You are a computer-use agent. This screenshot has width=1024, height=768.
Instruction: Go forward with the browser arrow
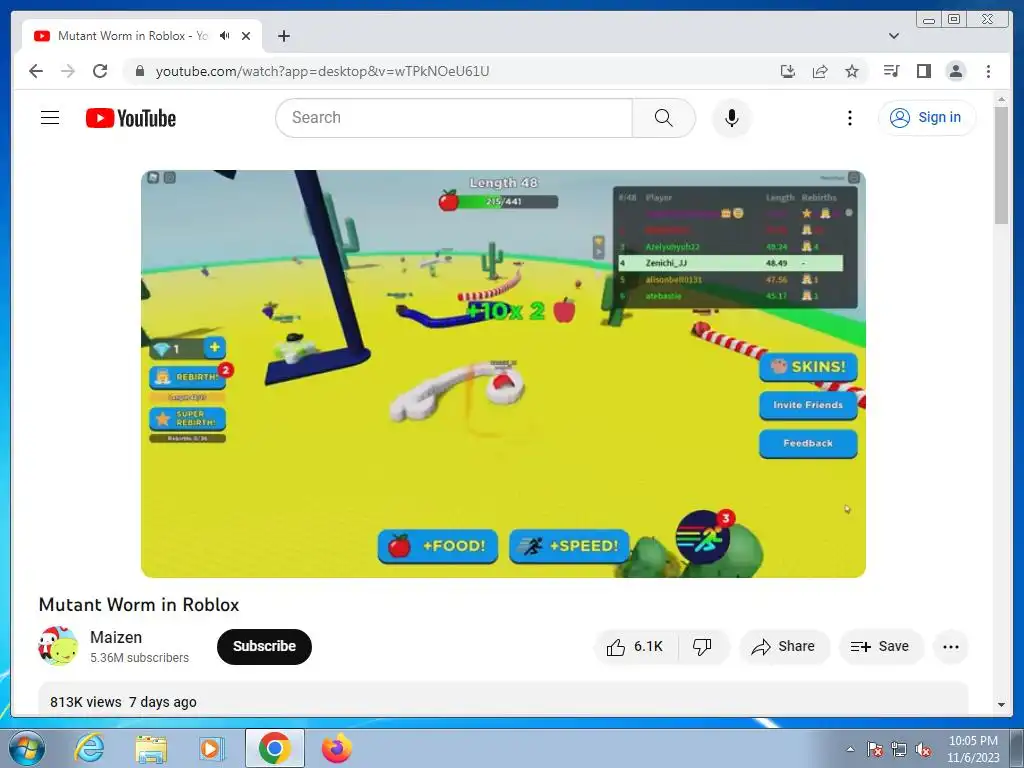tap(68, 71)
